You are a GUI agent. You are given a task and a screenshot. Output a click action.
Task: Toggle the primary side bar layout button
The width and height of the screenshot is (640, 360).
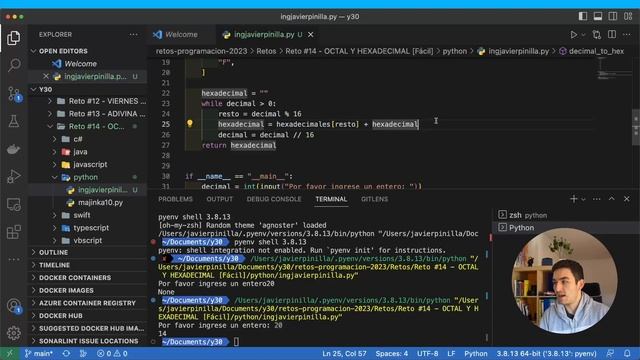tap(583, 16)
